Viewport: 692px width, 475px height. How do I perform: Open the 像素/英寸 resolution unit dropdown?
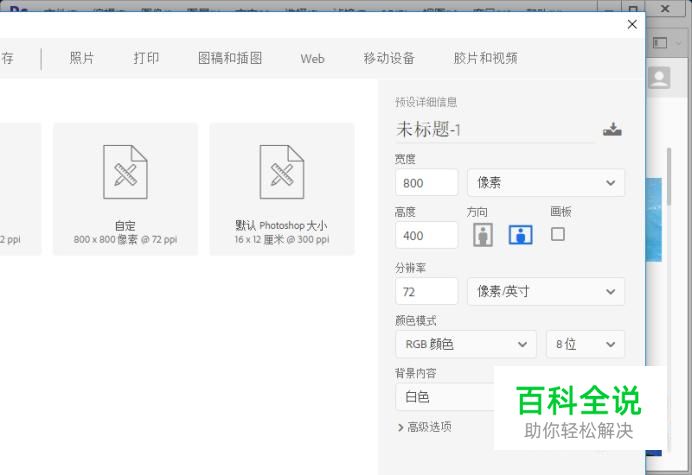click(546, 291)
